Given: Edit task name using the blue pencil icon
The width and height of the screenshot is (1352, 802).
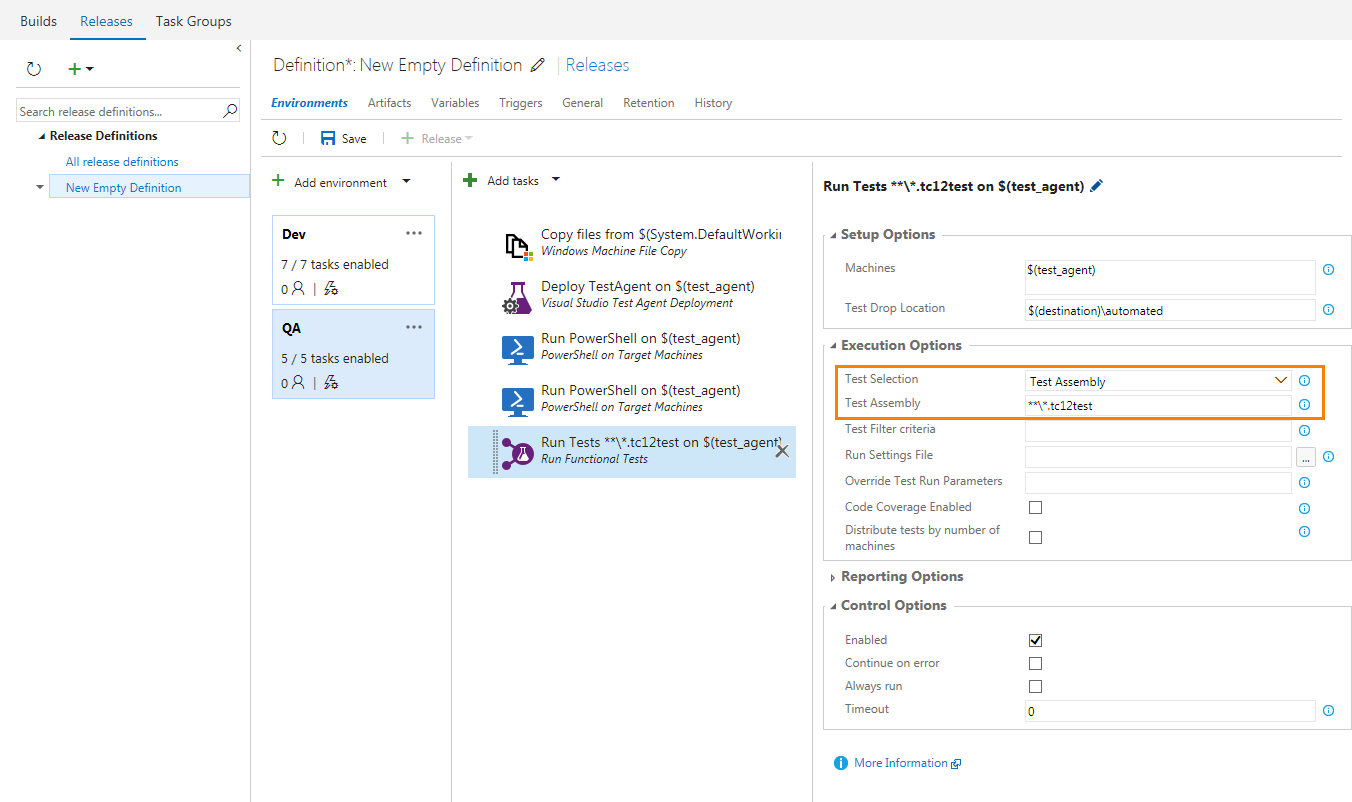Looking at the screenshot, I should coord(1097,186).
